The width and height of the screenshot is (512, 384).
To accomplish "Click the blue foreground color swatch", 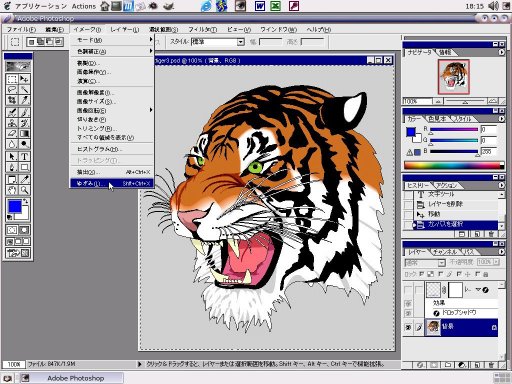I will pos(15,207).
